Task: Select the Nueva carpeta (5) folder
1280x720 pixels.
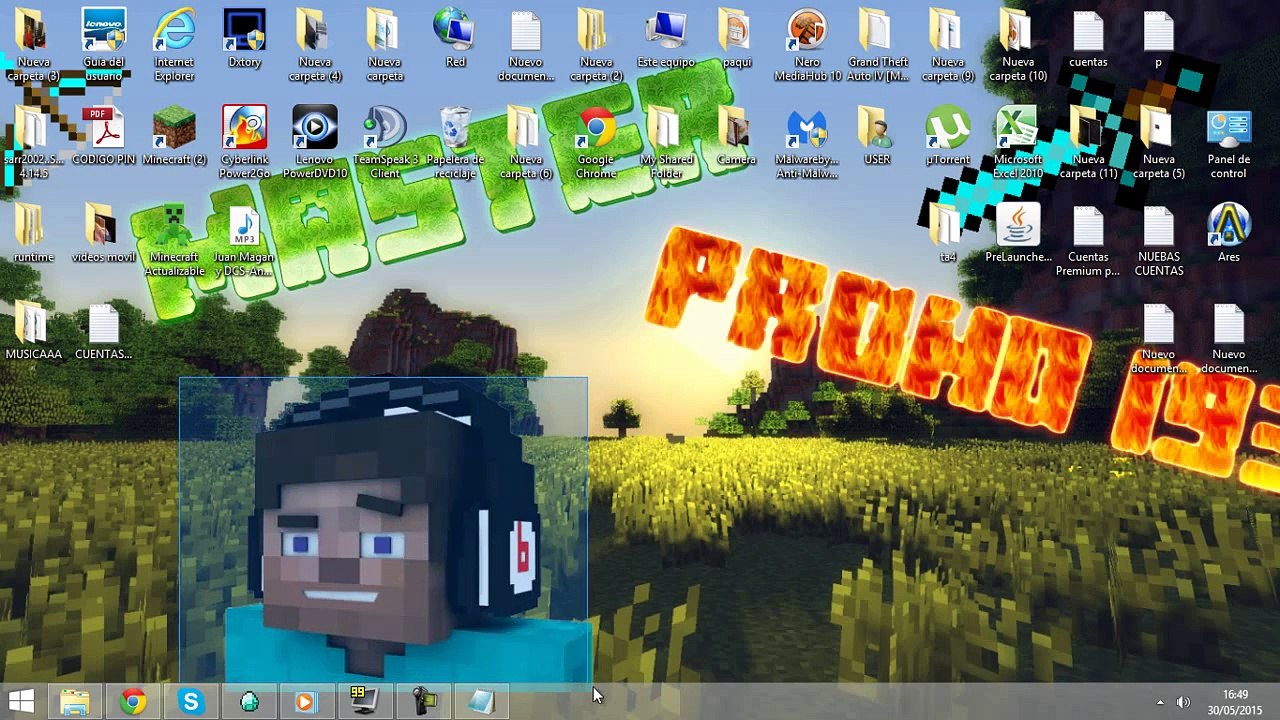Action: (1159, 142)
